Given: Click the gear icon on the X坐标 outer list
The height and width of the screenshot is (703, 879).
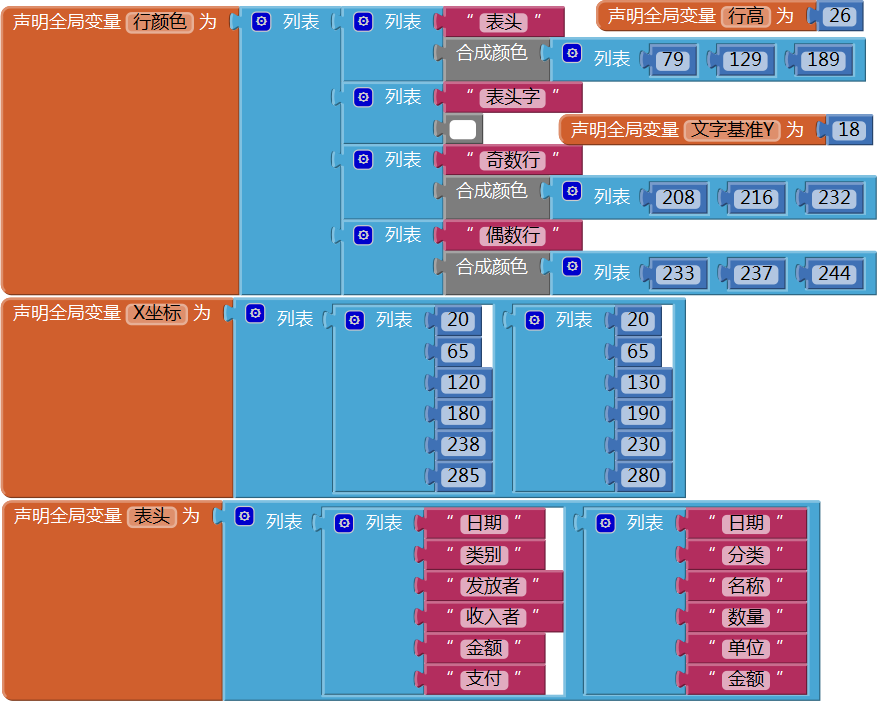Looking at the screenshot, I should [x=256, y=313].
